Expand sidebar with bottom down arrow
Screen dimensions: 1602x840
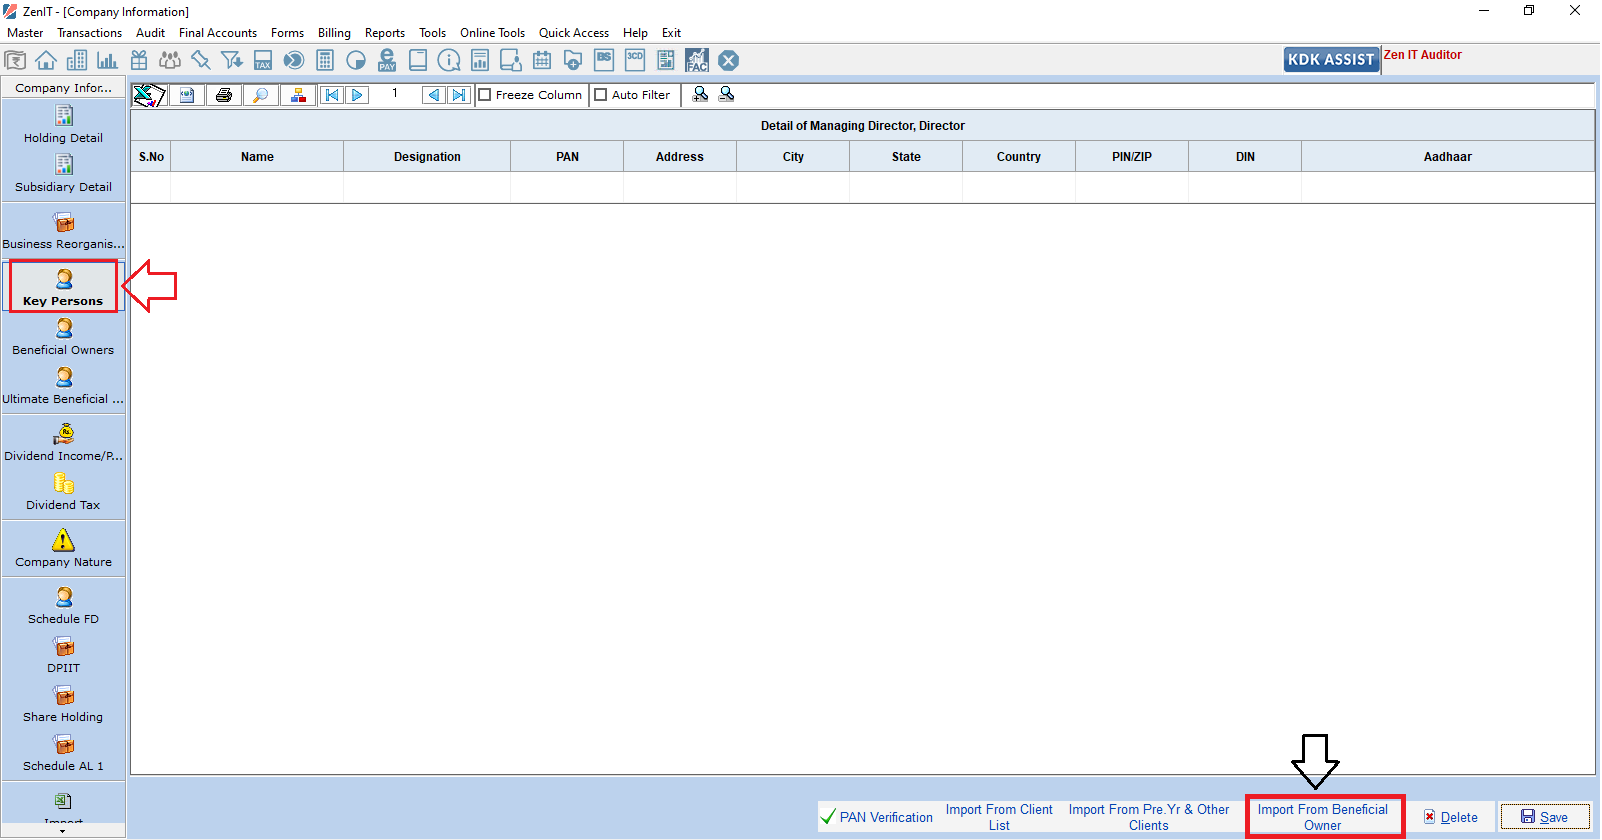[63, 831]
